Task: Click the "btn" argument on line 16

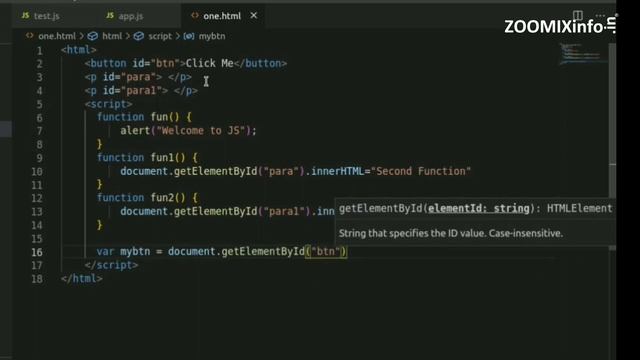Action: [325, 252]
